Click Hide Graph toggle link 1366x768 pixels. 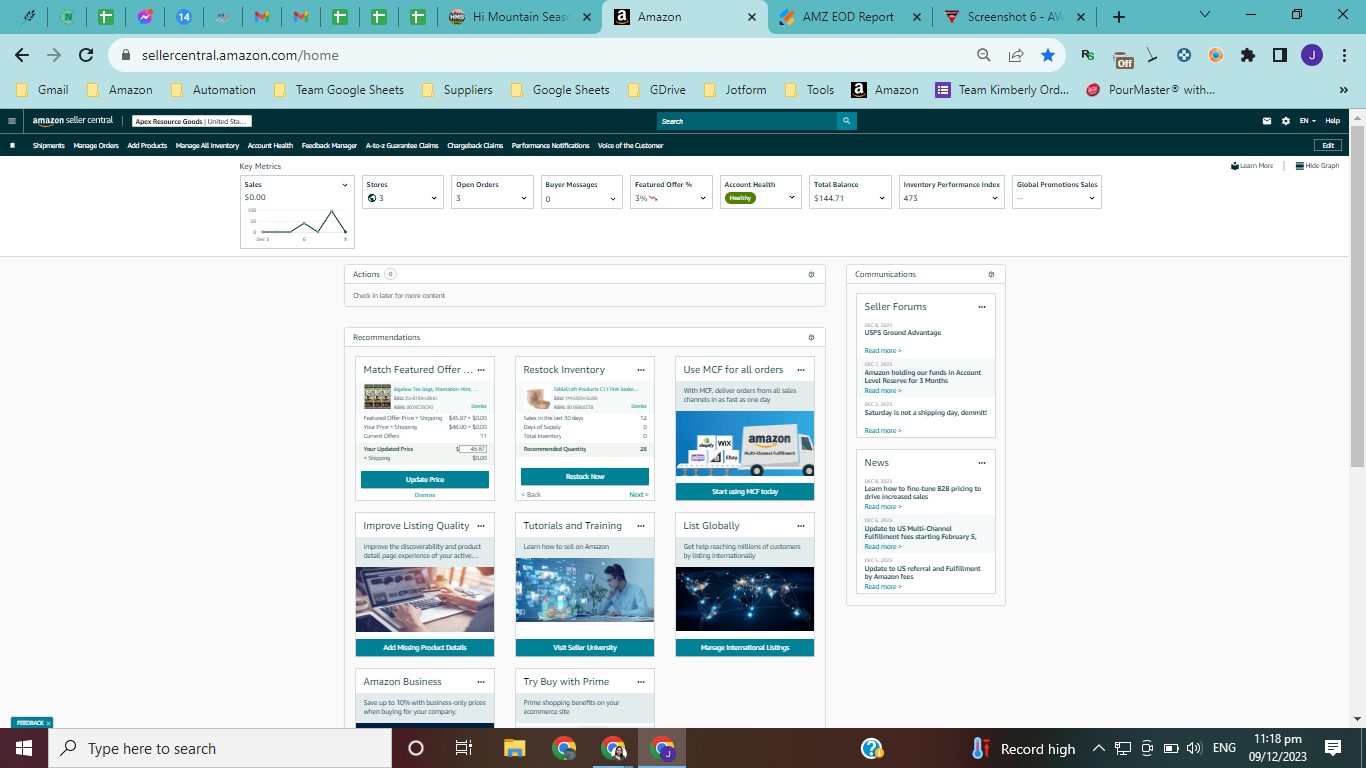tap(1317, 166)
